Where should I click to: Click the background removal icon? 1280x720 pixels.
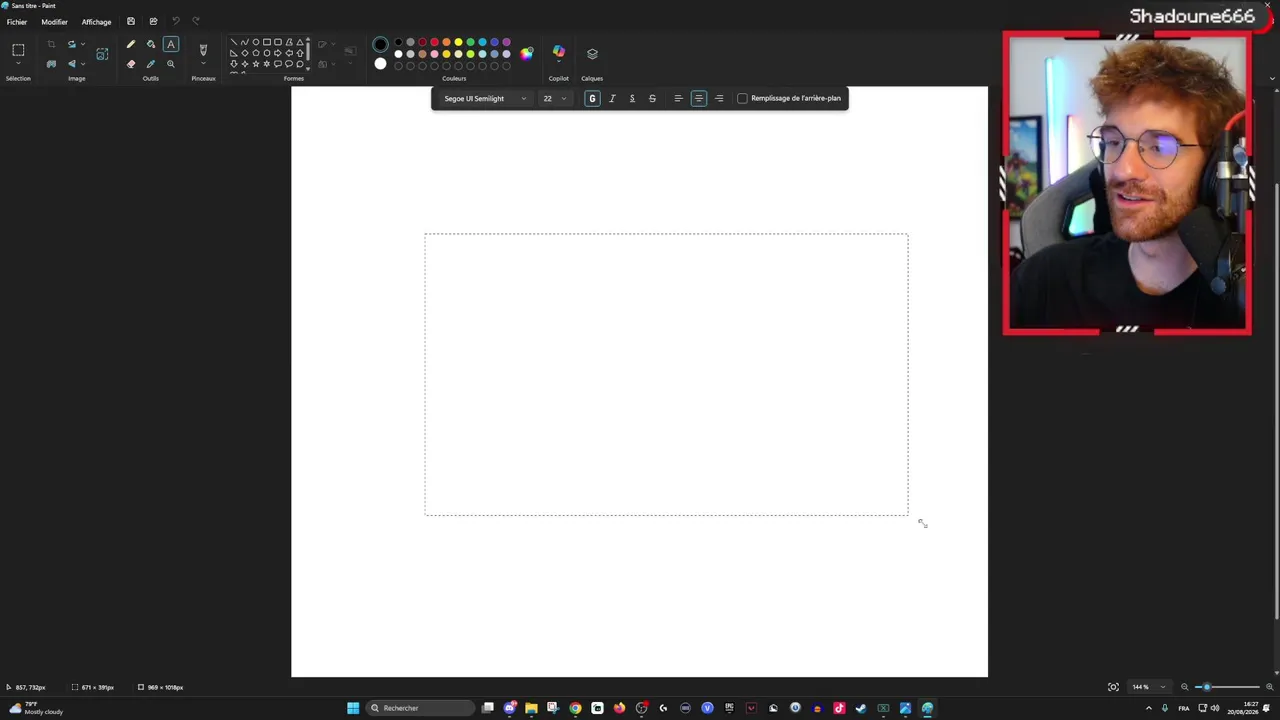[x=51, y=64]
